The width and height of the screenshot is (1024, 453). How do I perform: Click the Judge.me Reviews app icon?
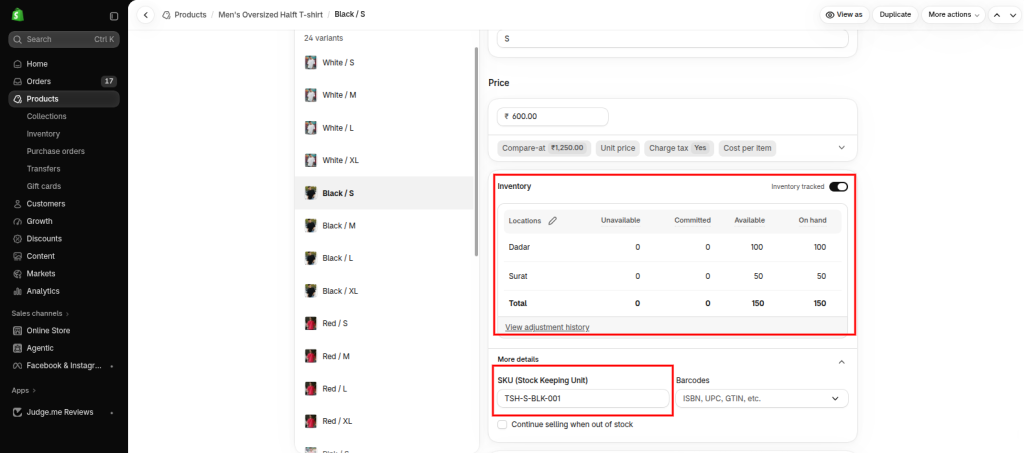pos(18,413)
